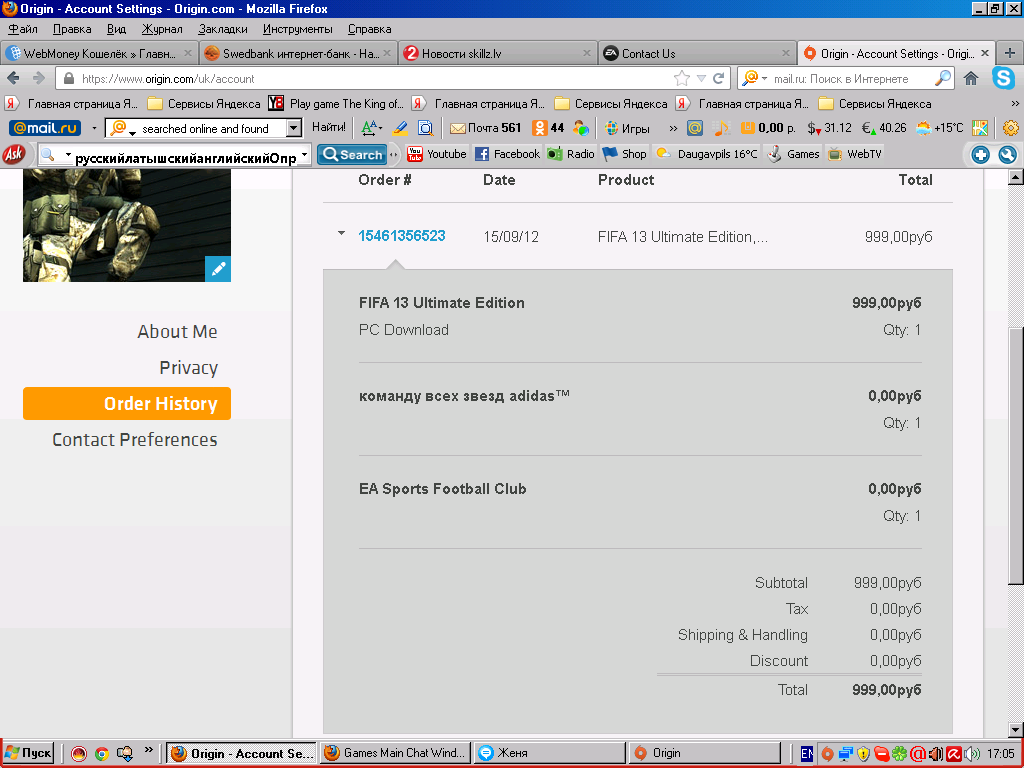This screenshot has width=1024, height=768.
Task: Click the Ask Search button
Action: click(351, 155)
